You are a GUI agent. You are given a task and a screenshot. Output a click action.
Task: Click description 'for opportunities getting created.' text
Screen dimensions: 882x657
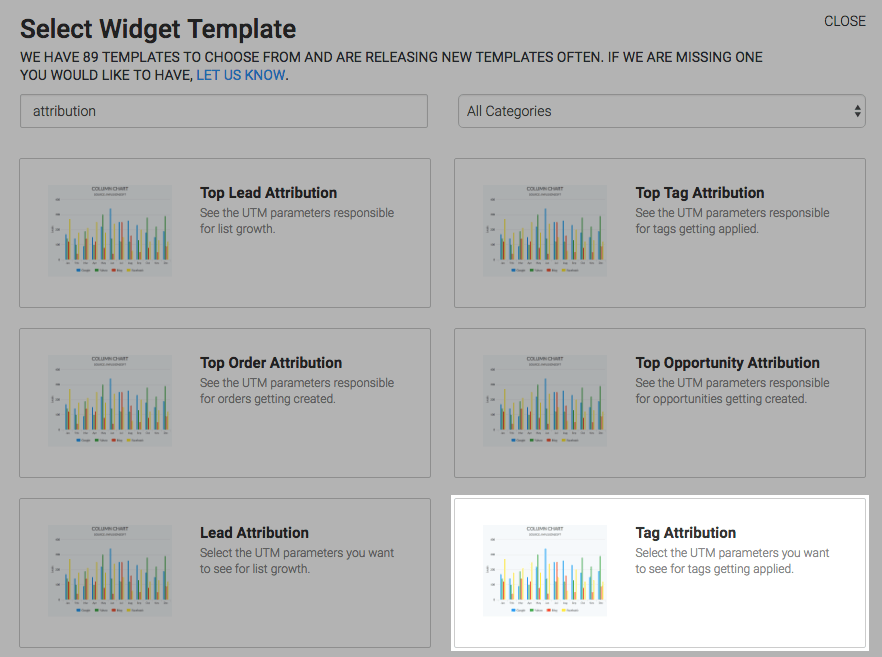(721, 399)
